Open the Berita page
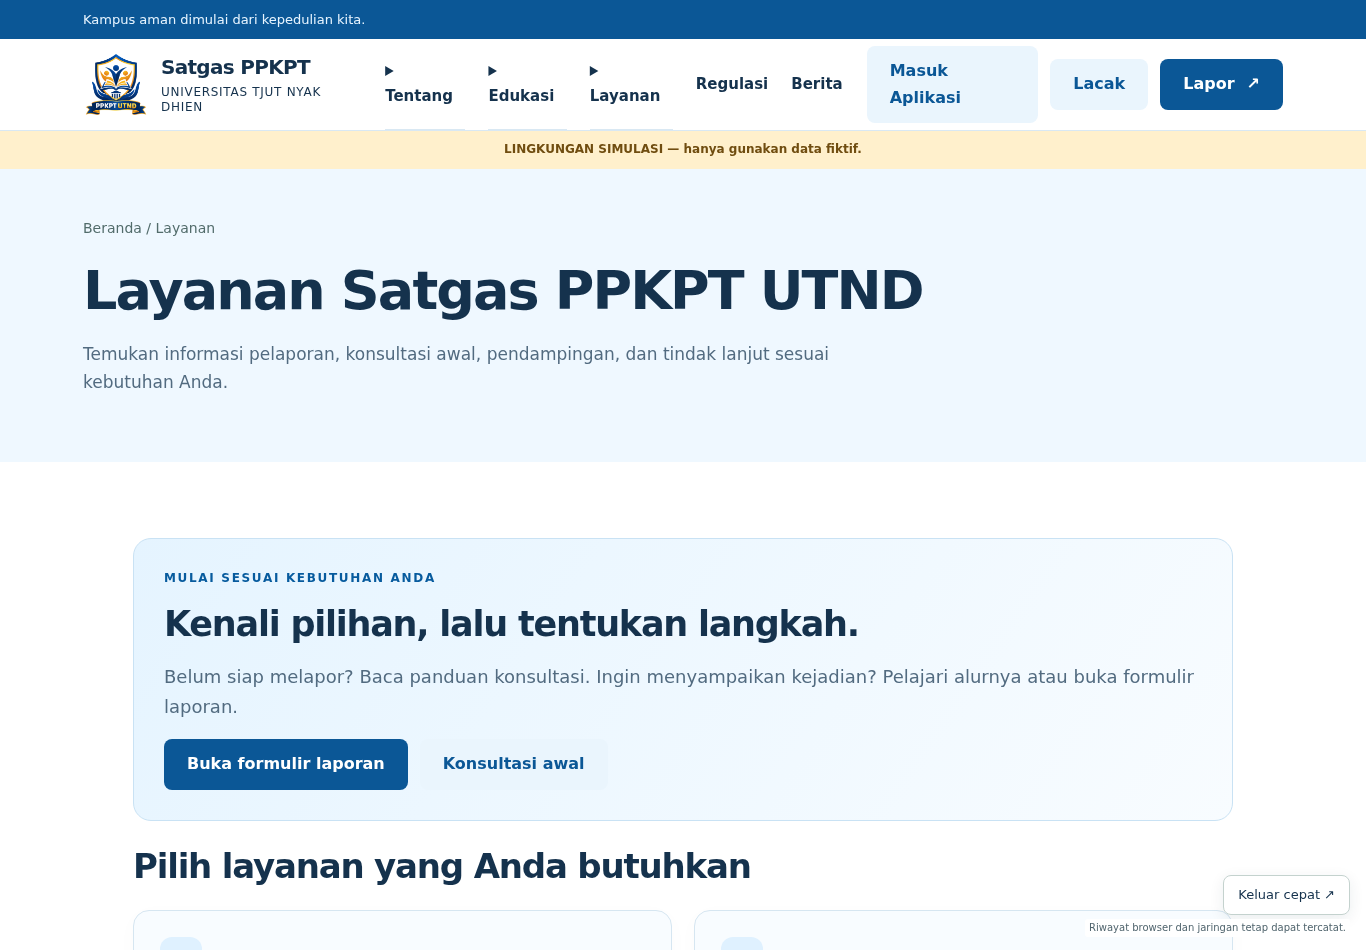 tap(817, 84)
